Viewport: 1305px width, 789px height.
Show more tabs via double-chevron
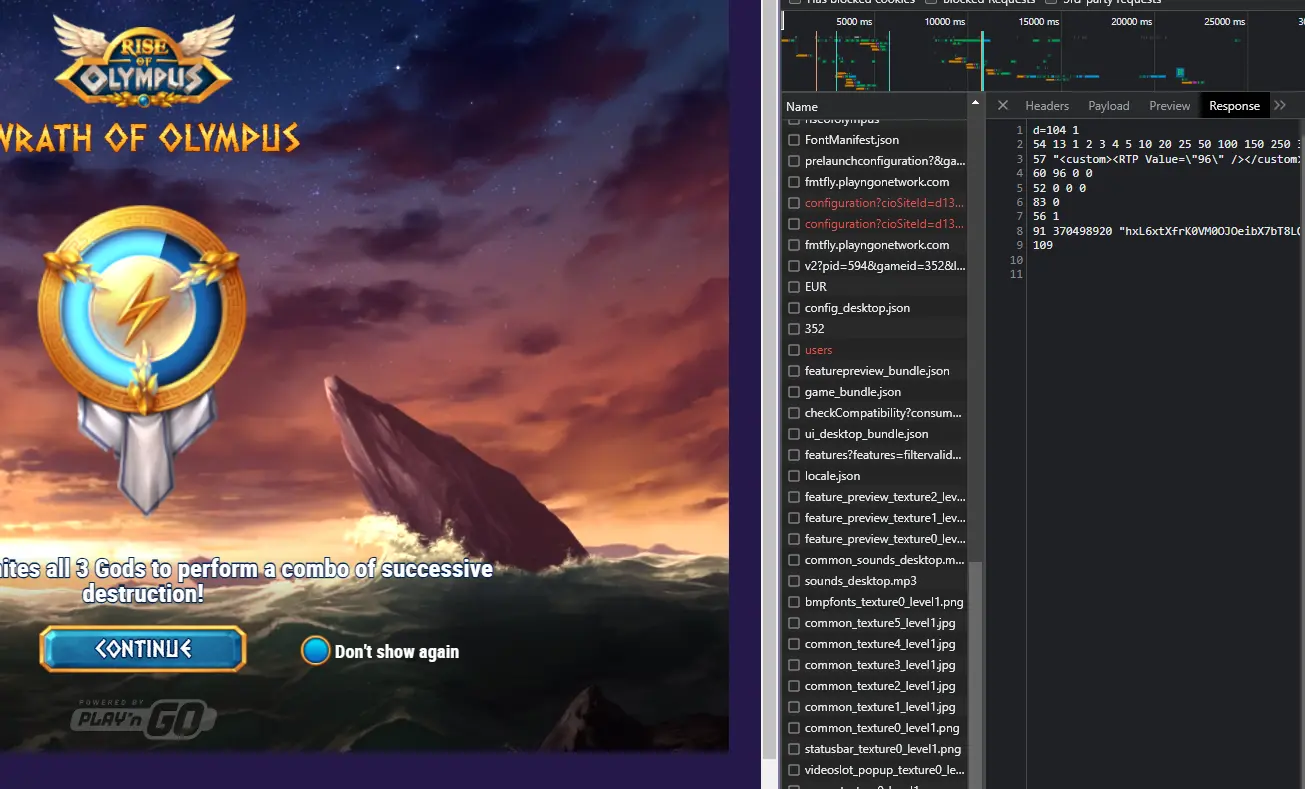point(1280,105)
